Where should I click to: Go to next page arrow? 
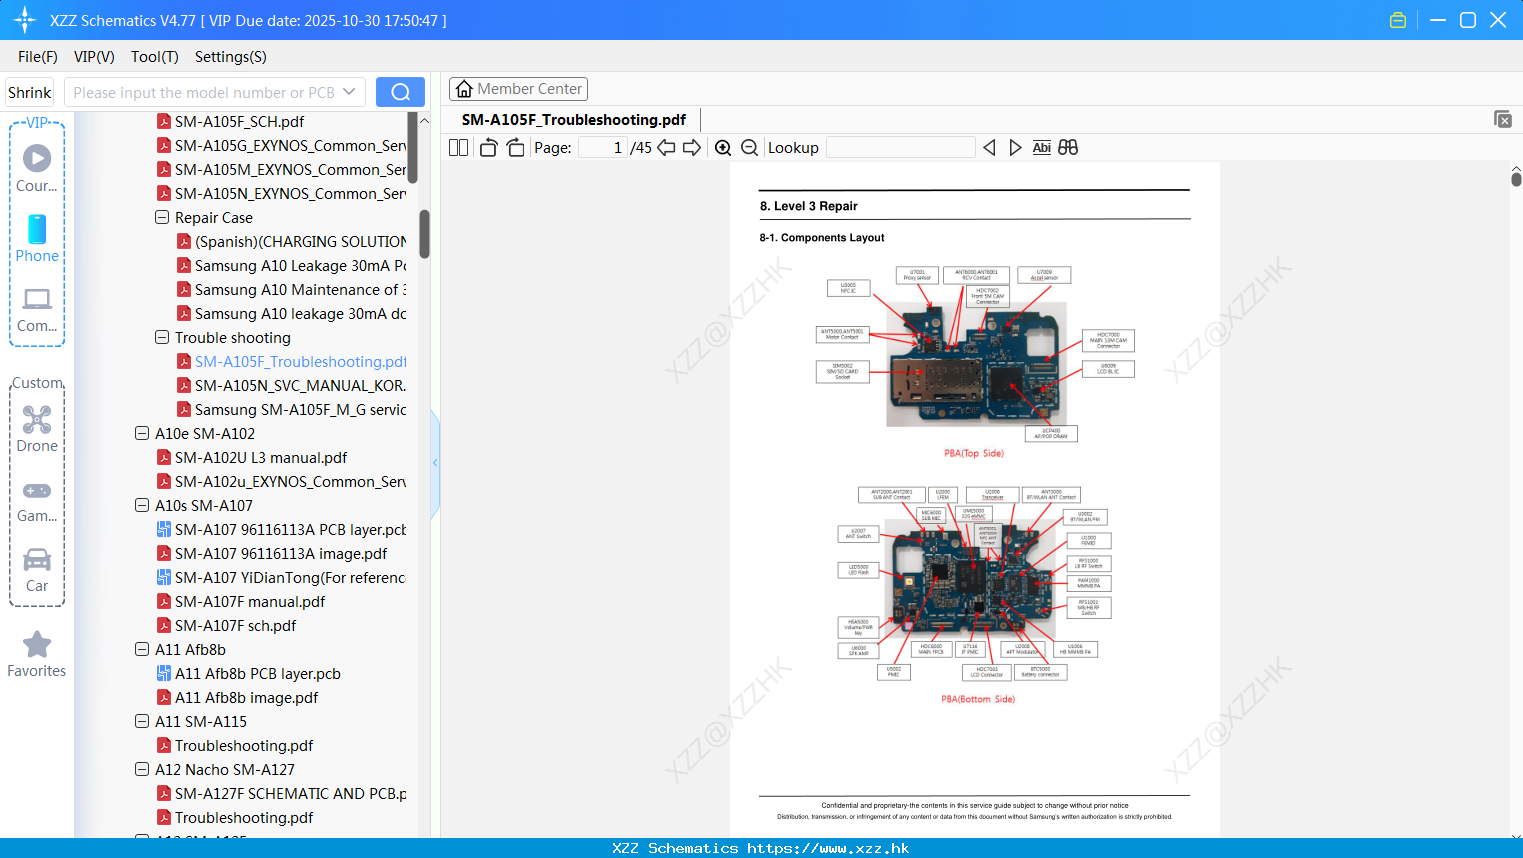coord(692,148)
